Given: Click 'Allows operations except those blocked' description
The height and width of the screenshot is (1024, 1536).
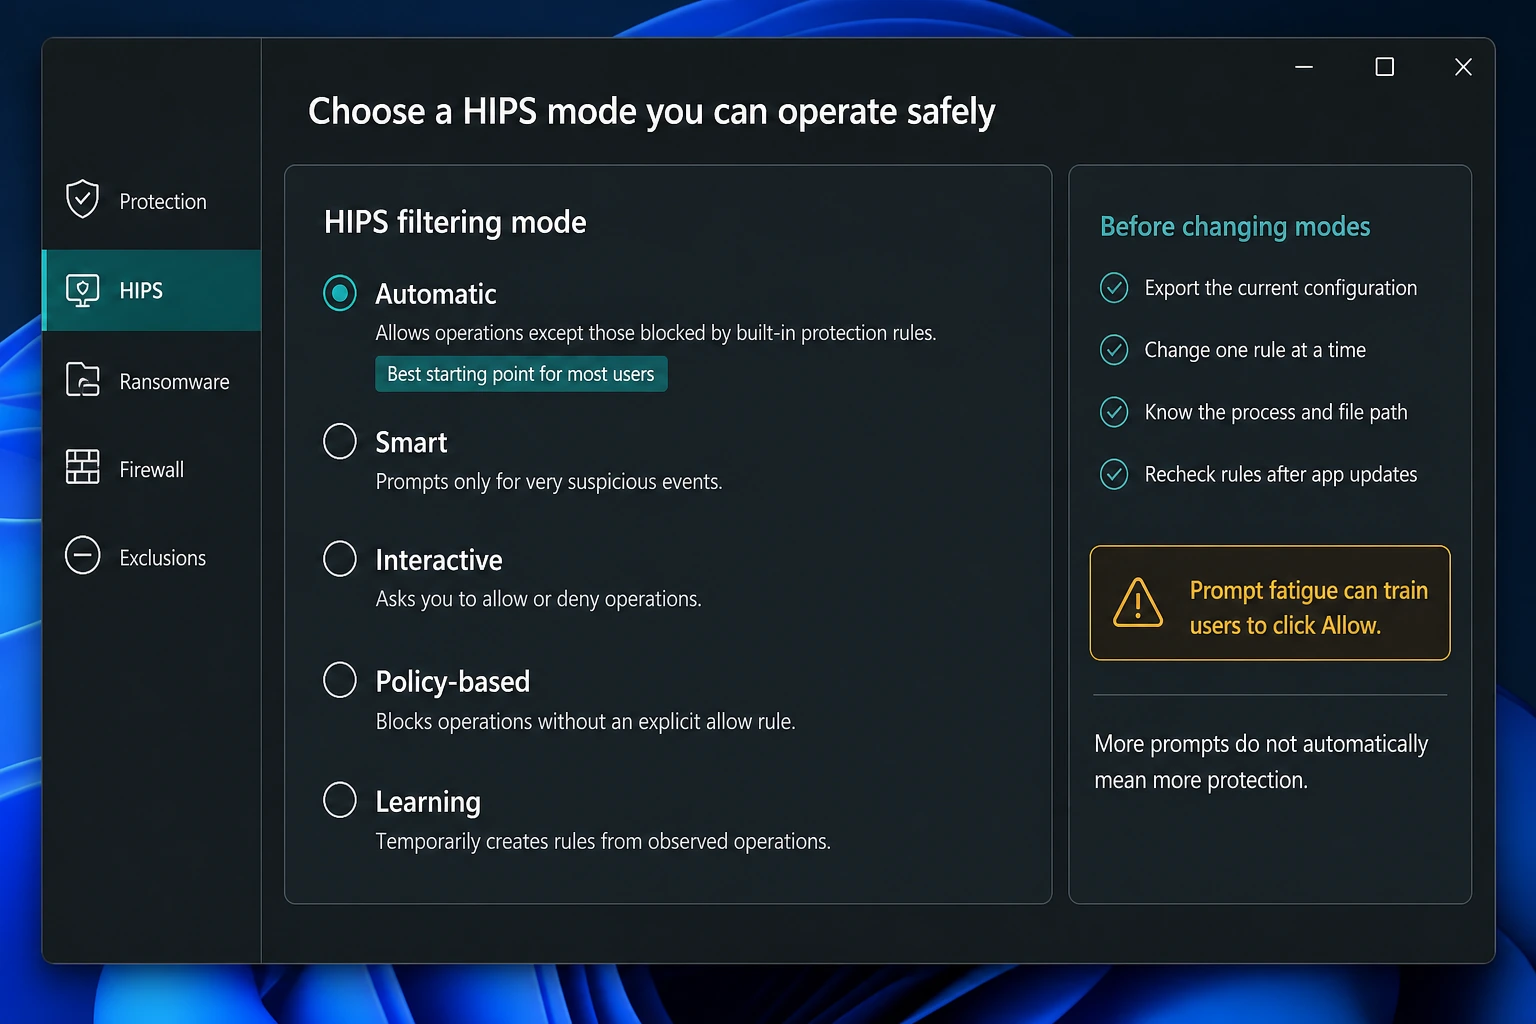Looking at the screenshot, I should point(656,333).
